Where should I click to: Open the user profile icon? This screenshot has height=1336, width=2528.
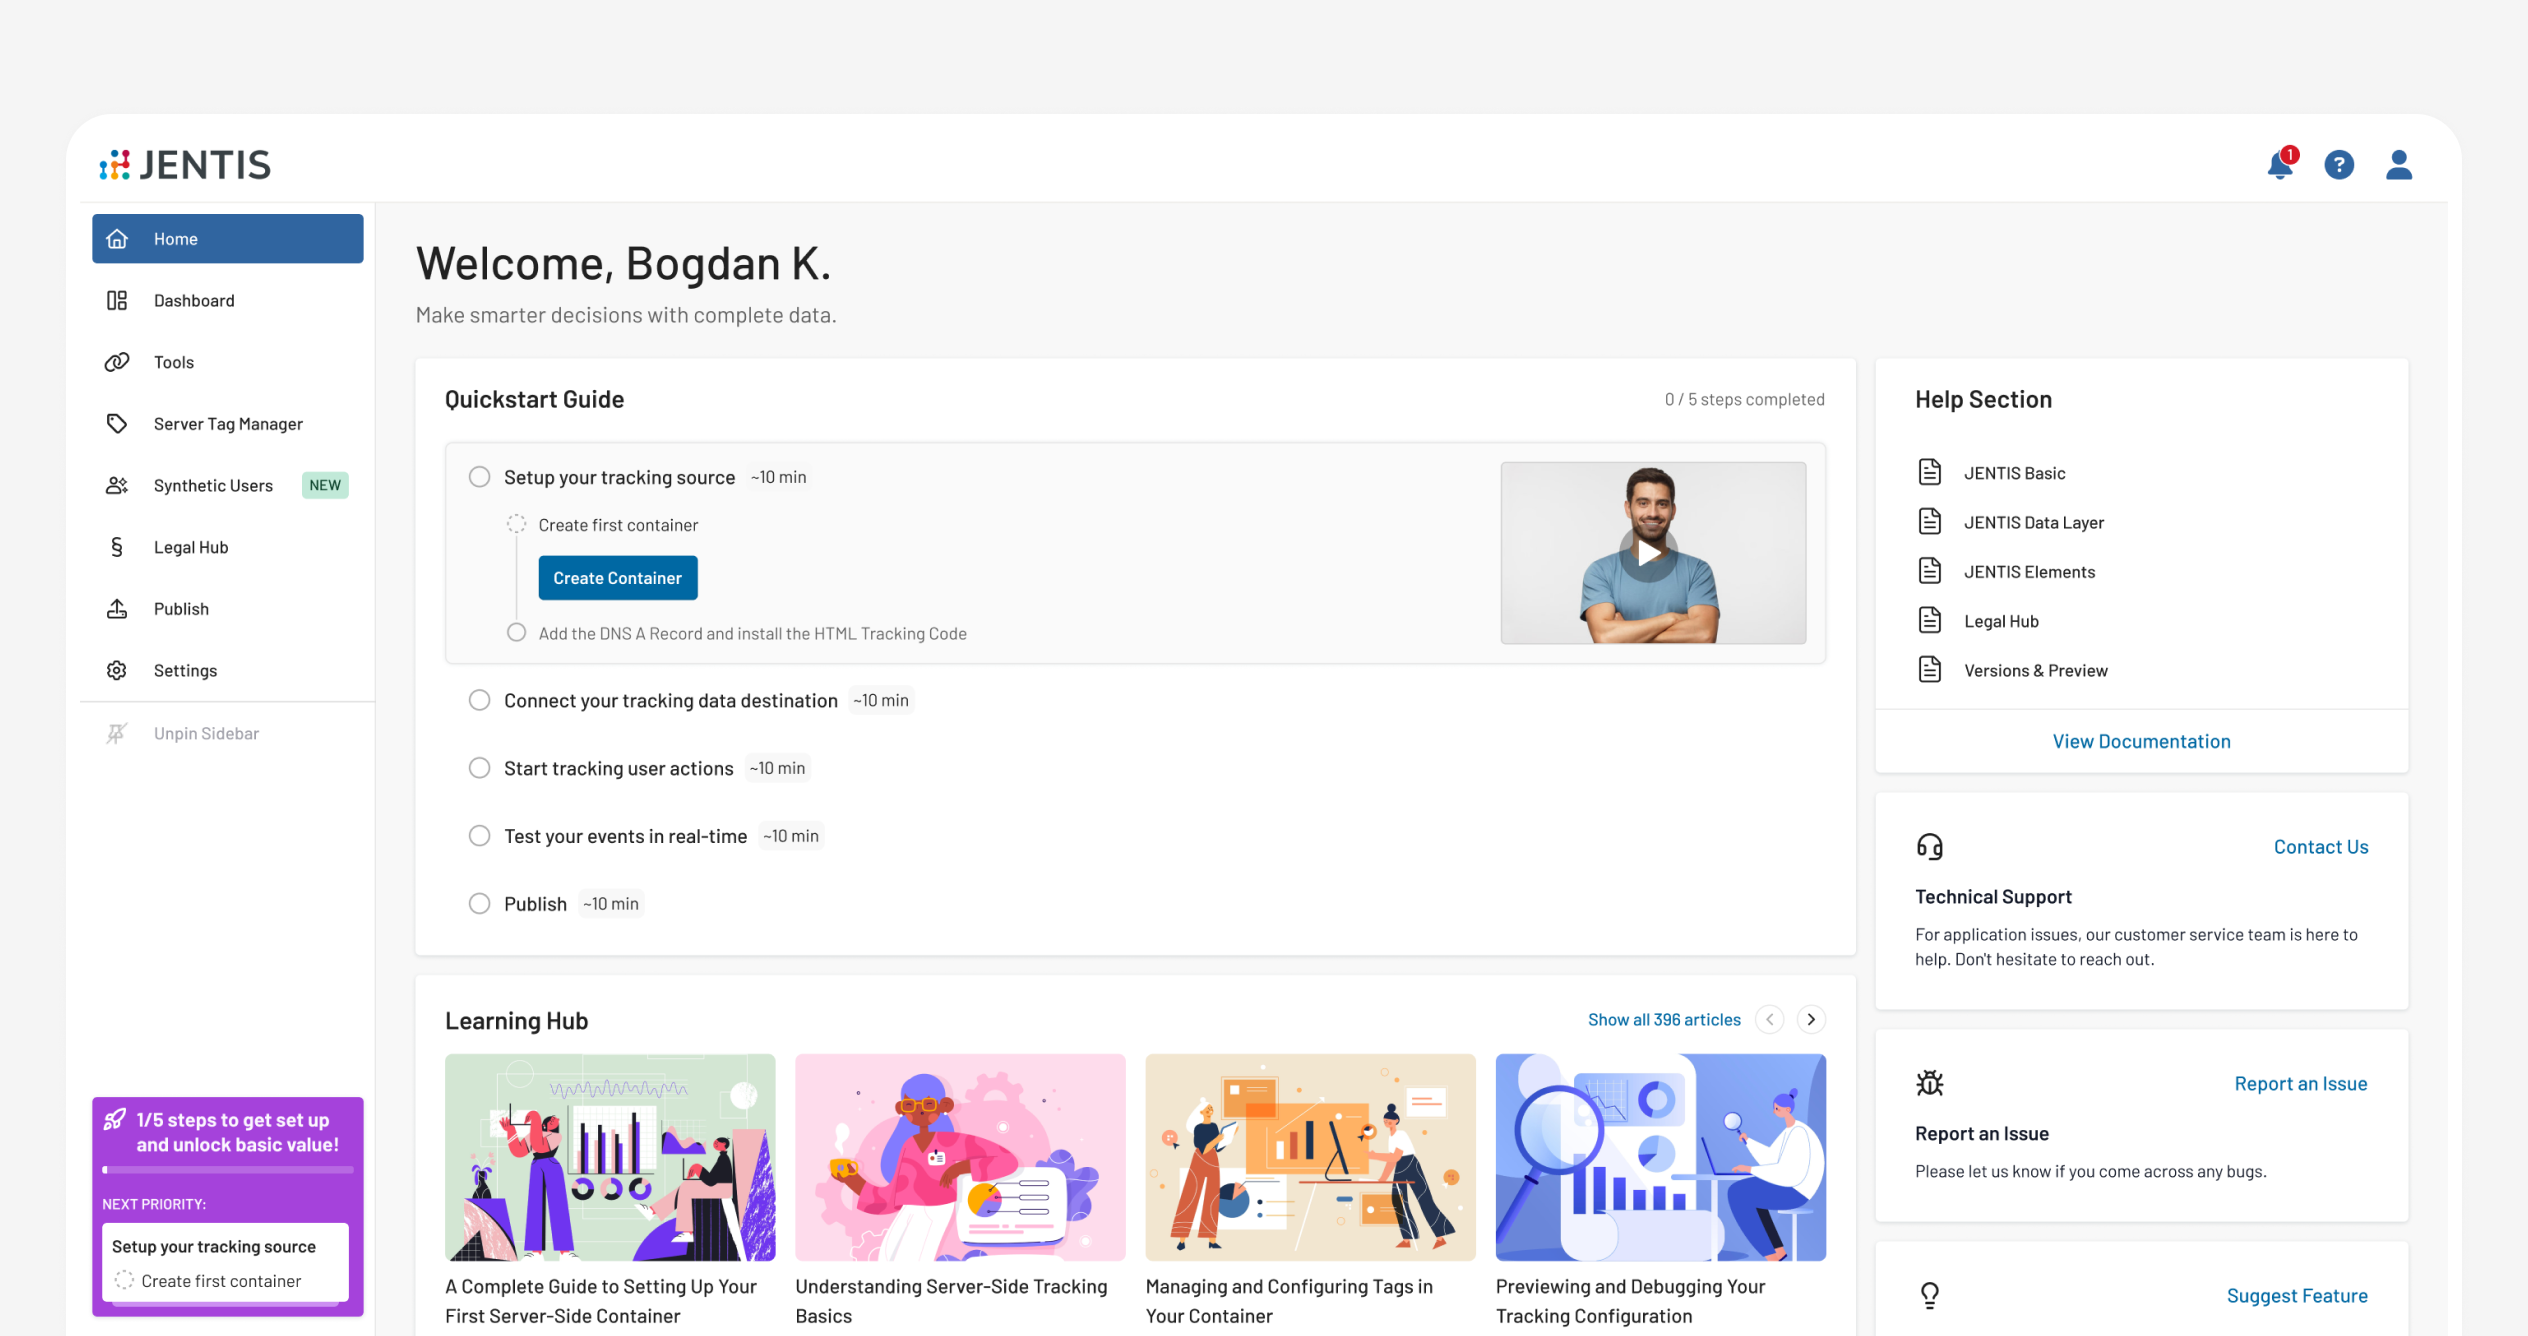tap(2398, 165)
